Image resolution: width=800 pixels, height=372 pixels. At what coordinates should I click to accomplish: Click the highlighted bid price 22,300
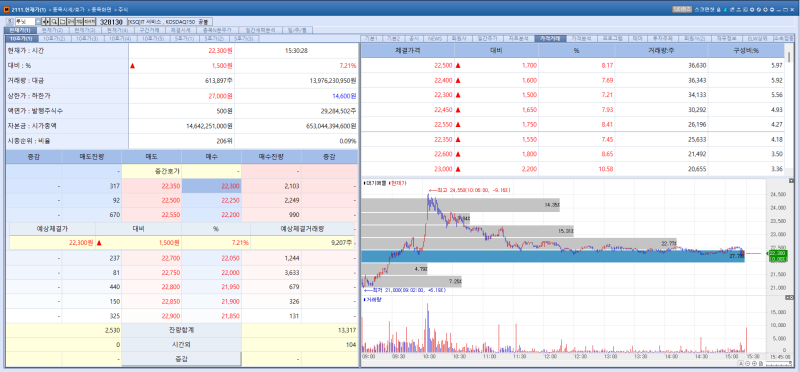tap(212, 187)
